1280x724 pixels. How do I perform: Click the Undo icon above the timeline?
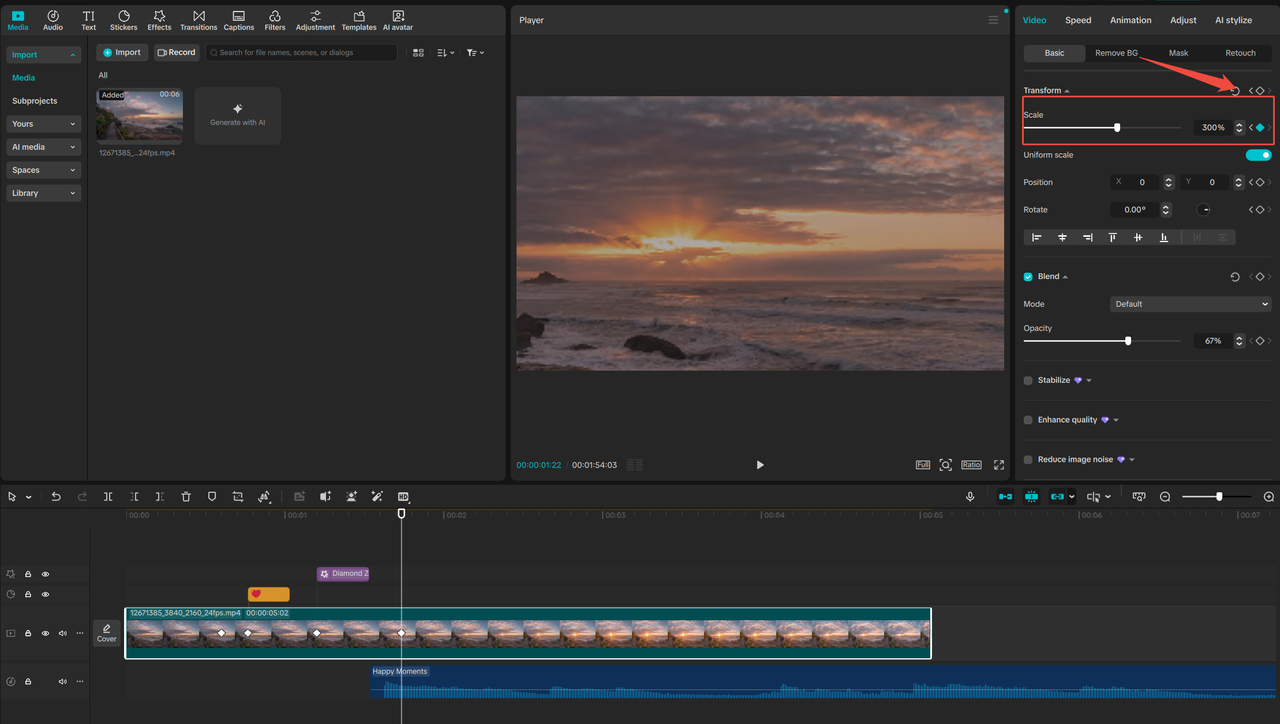tap(56, 496)
